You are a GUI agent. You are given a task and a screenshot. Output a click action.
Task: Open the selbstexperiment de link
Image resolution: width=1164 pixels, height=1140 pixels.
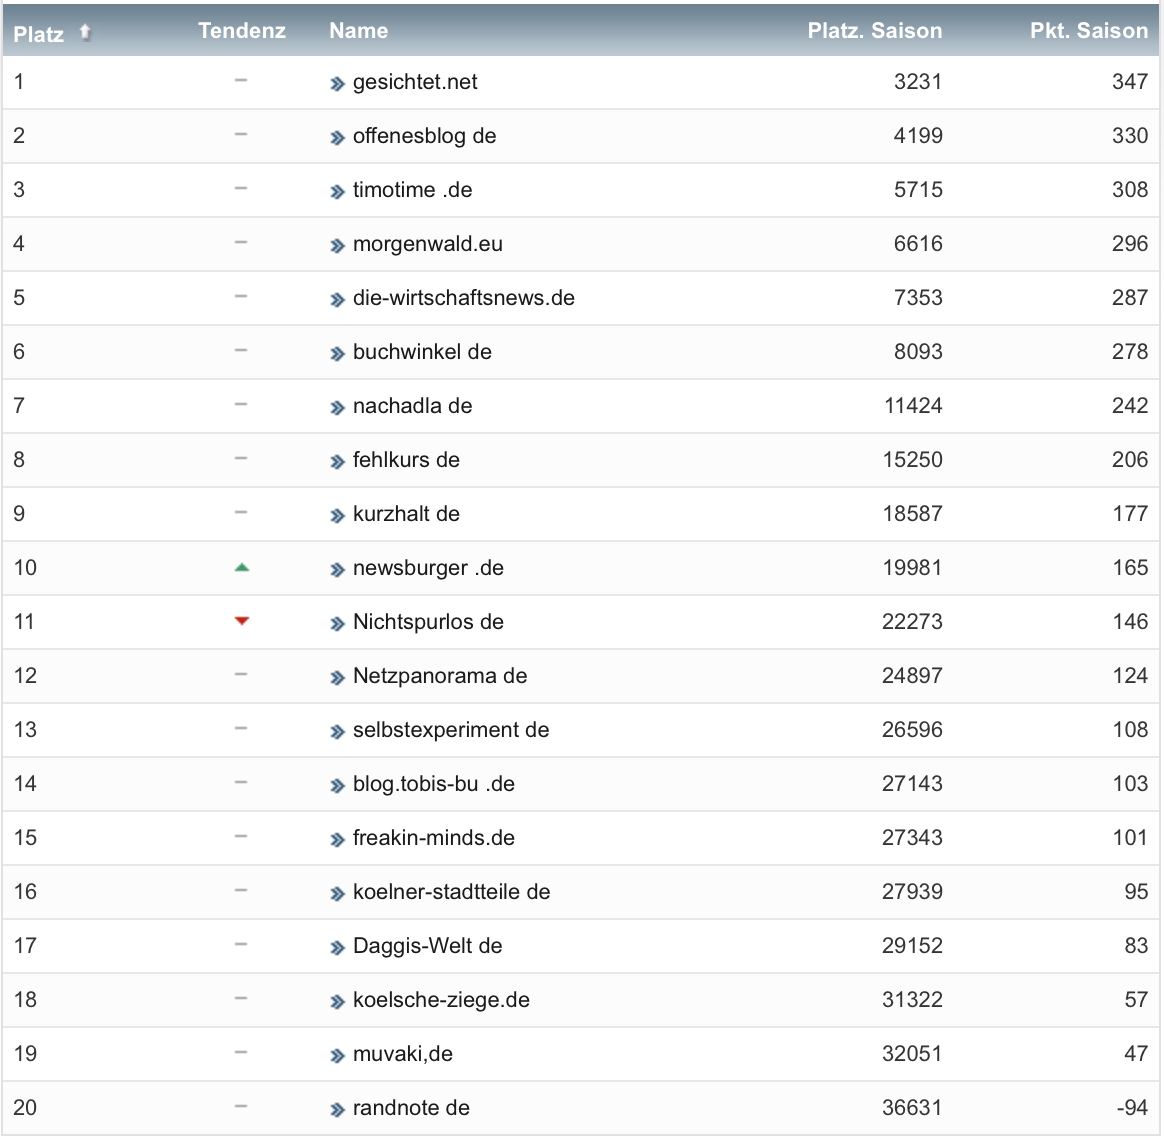coord(451,730)
